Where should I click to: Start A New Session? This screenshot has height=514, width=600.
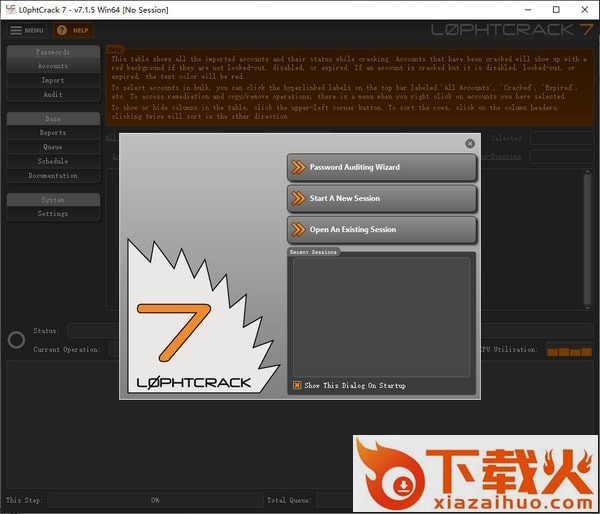382,198
